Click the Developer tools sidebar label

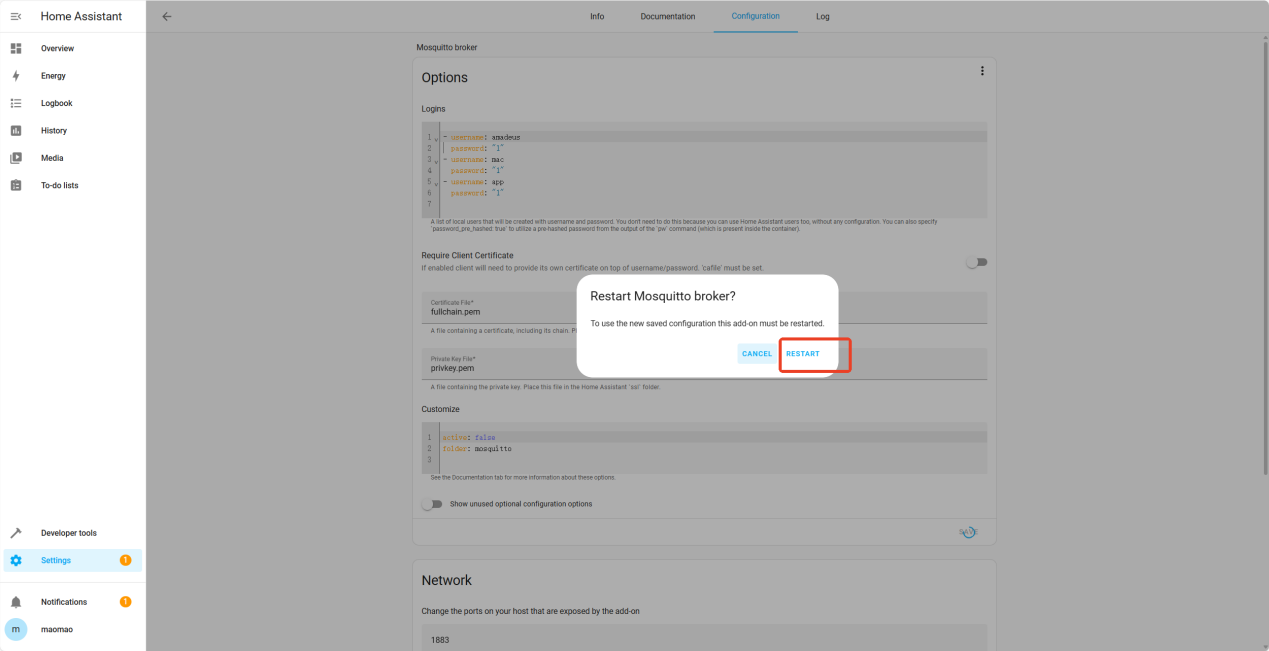coord(69,533)
